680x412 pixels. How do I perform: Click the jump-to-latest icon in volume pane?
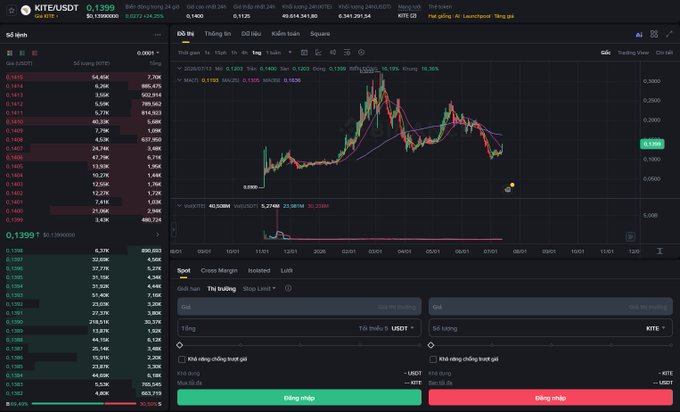630,236
